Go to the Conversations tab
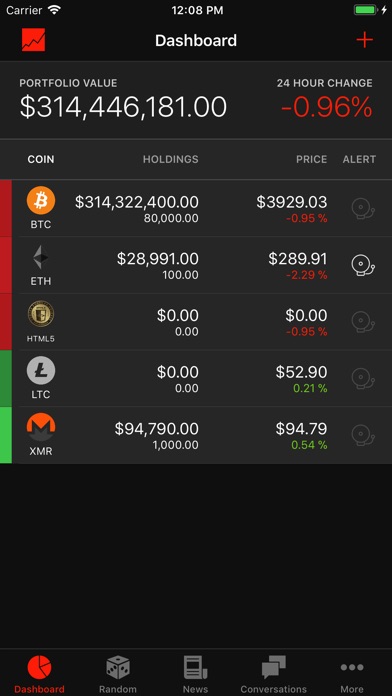This screenshot has width=392, height=696. click(273, 674)
